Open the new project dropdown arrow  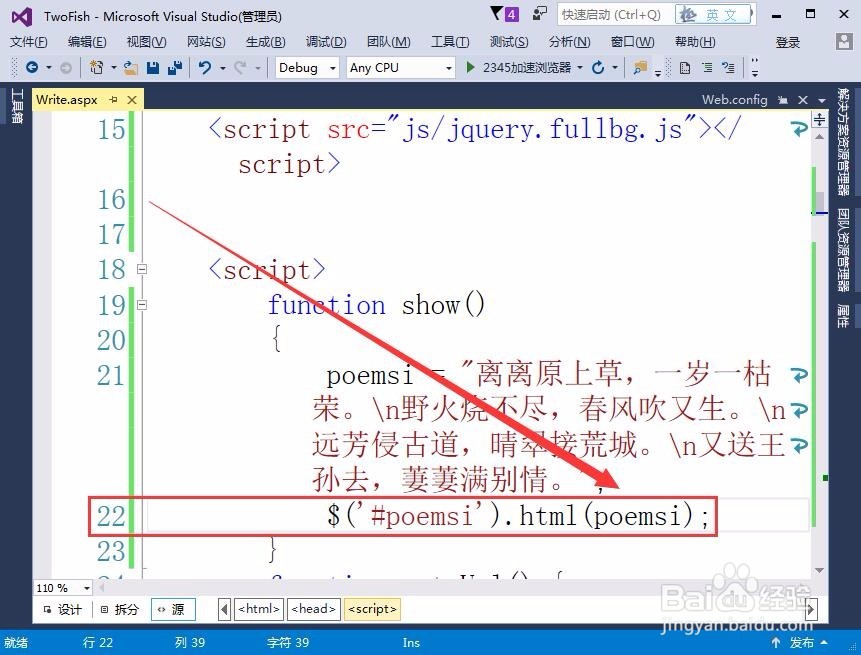click(114, 68)
